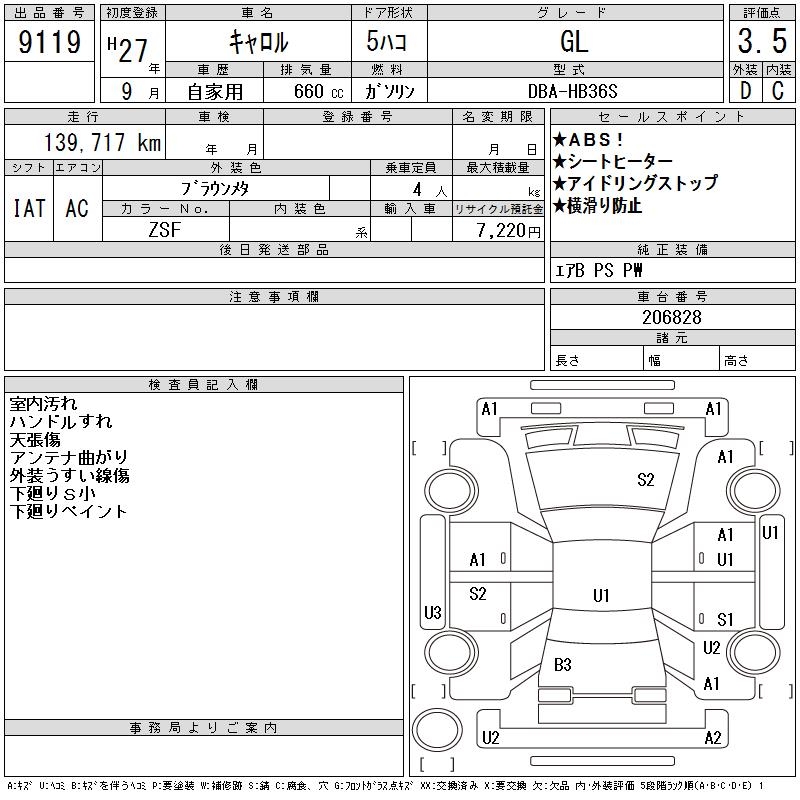800x800 pixels.
Task: Click the S2 mark on the front hood
Action: tap(645, 480)
